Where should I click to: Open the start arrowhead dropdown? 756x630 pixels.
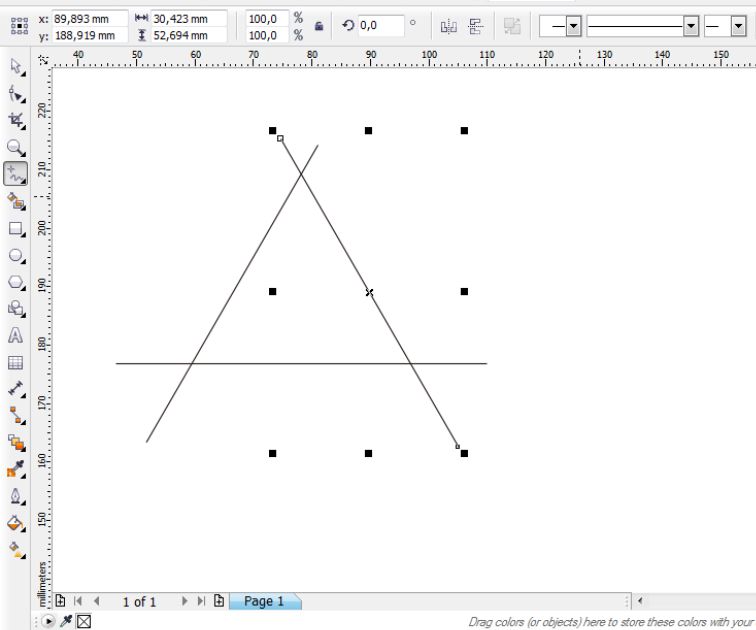(x=573, y=26)
